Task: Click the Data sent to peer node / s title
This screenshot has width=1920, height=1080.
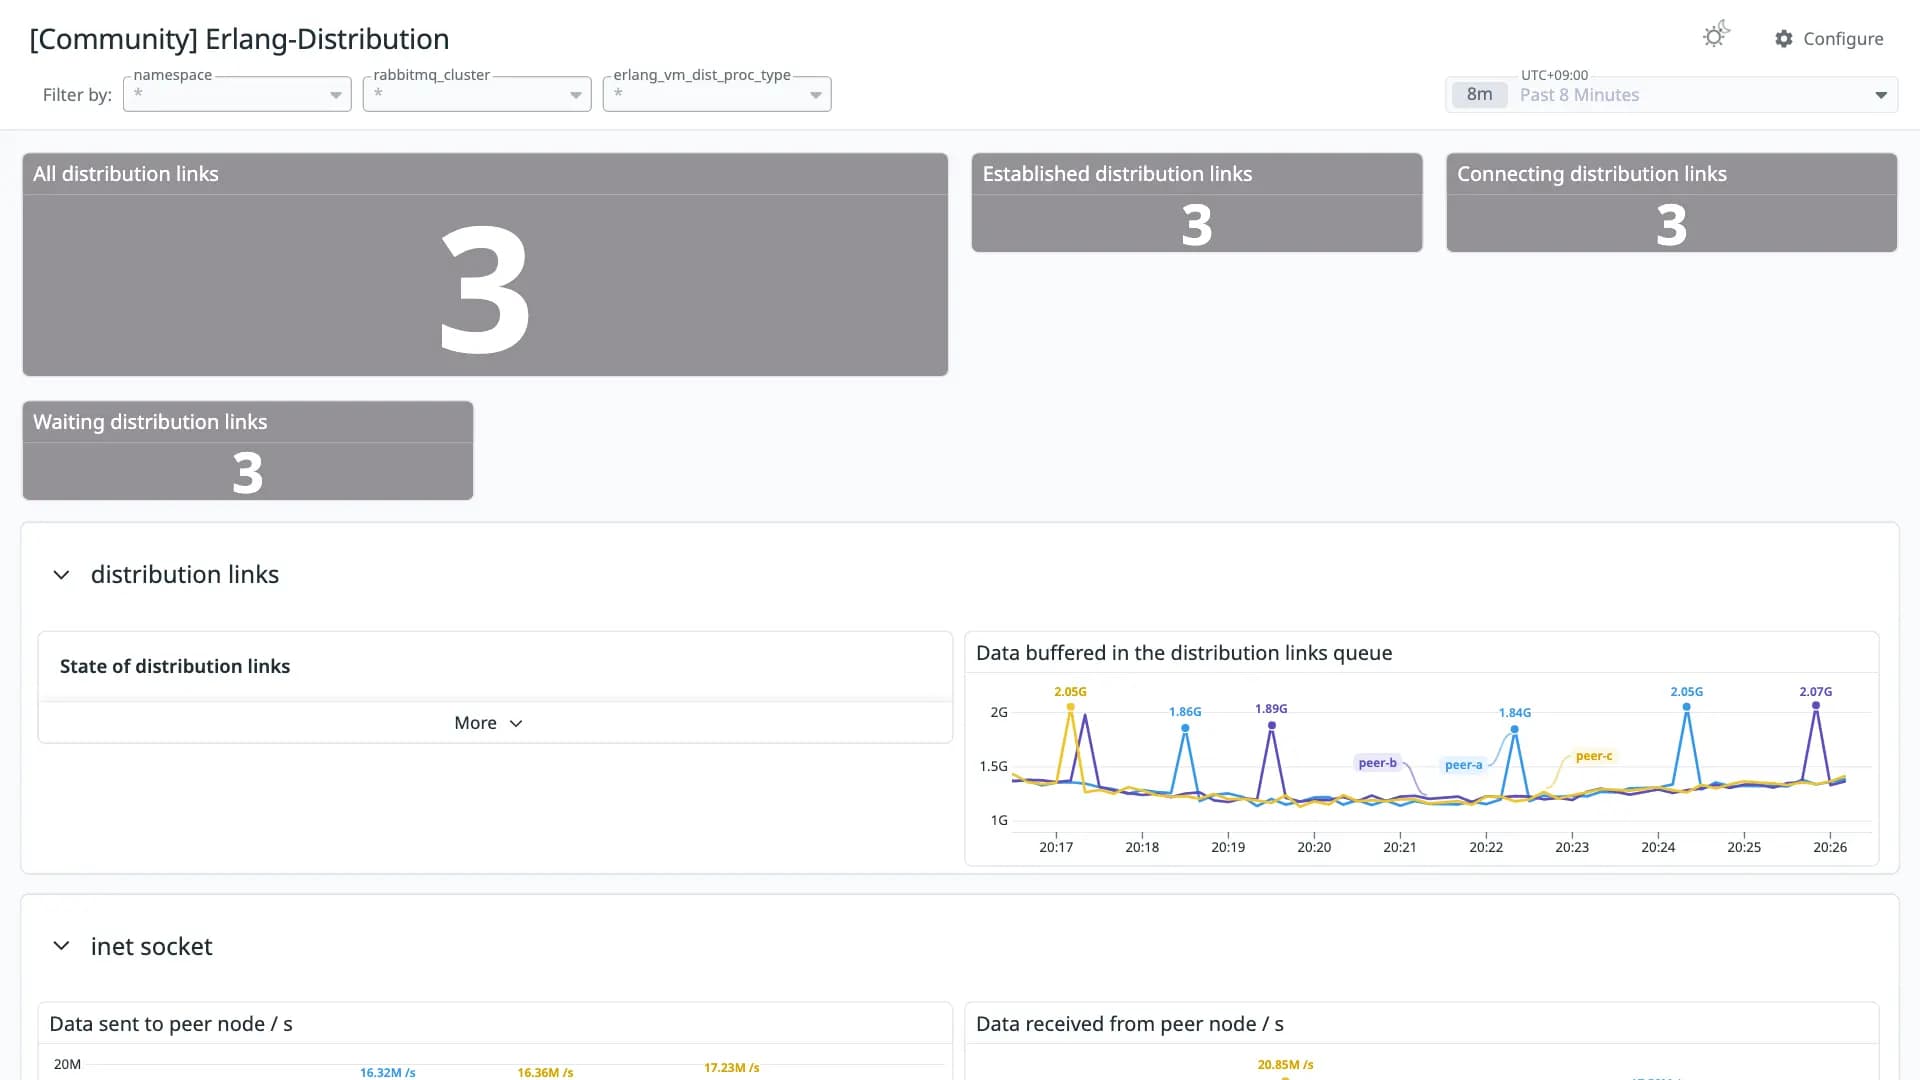Action: [171, 1024]
